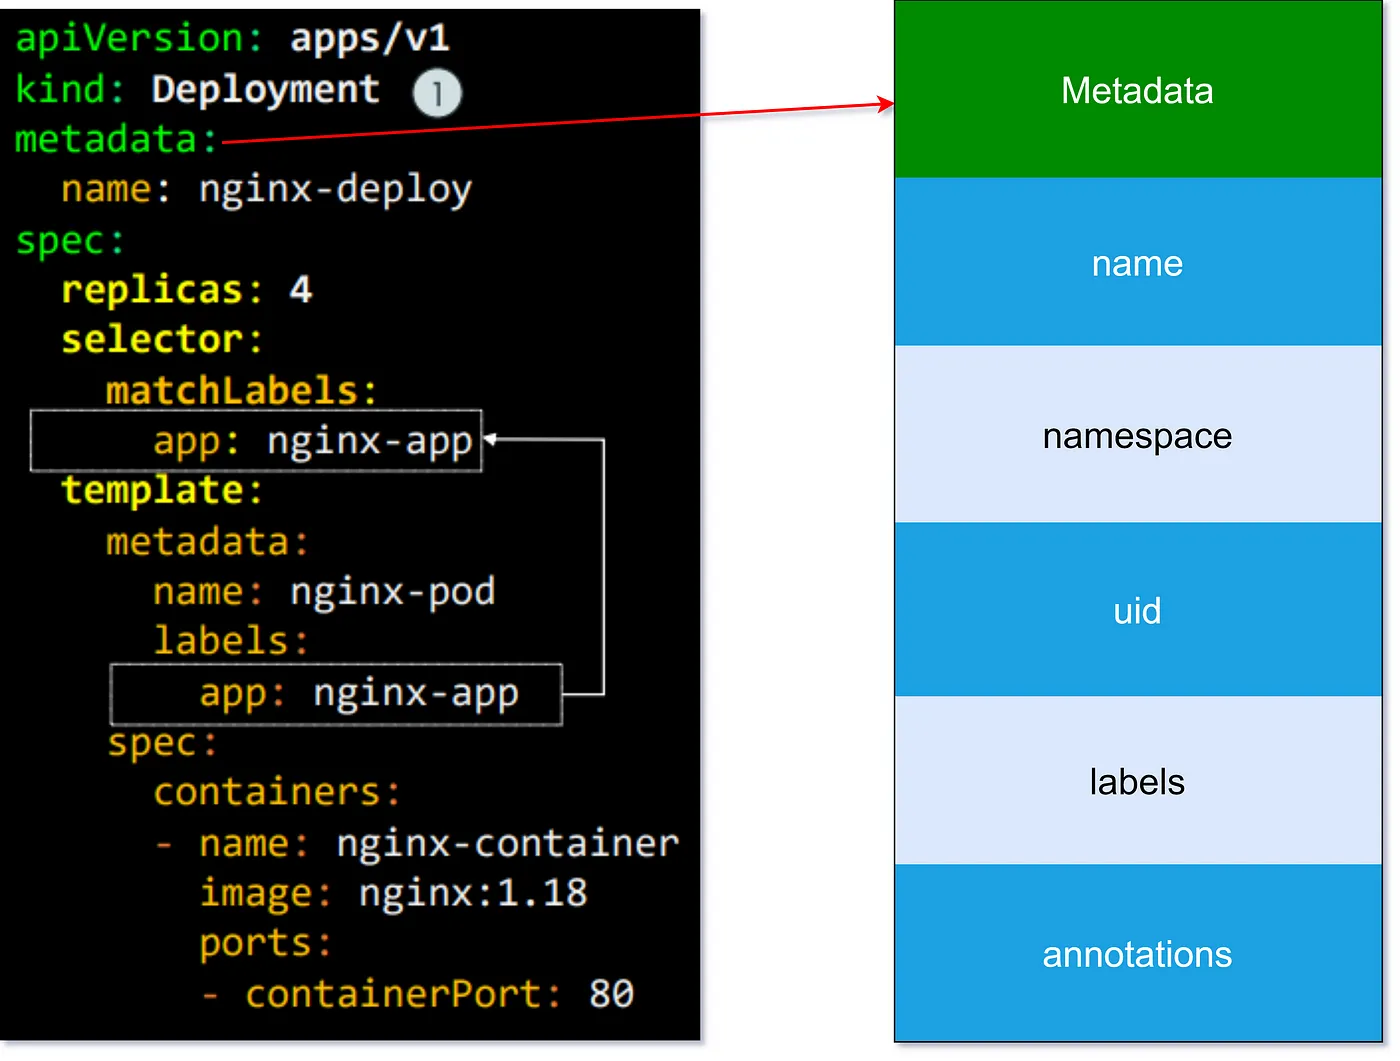The height and width of the screenshot is (1061, 1400).
Task: Click the selector: key
Action: tap(161, 340)
